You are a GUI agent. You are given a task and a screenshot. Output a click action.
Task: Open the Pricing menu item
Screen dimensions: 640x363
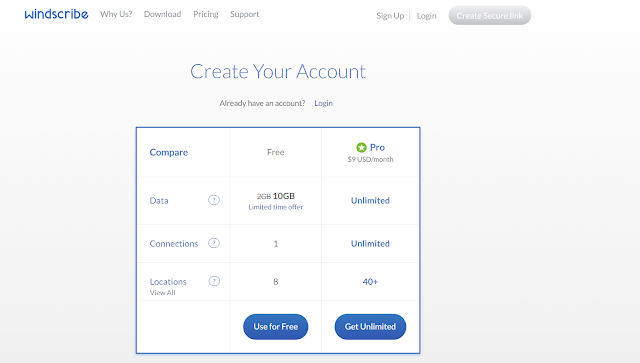206,14
